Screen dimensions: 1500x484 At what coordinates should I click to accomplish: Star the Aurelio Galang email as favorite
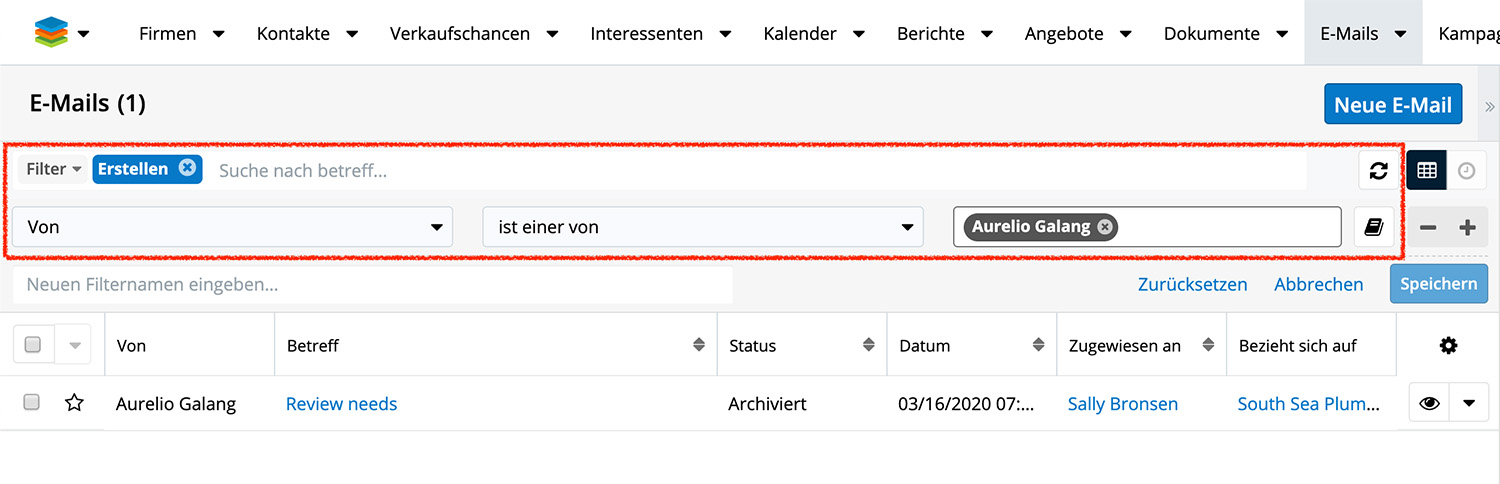click(74, 403)
